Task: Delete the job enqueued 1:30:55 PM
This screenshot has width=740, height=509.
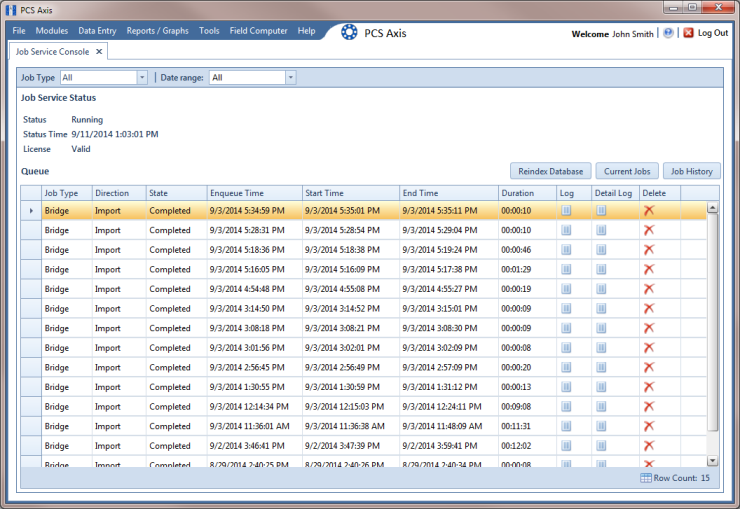Action: coord(649,387)
